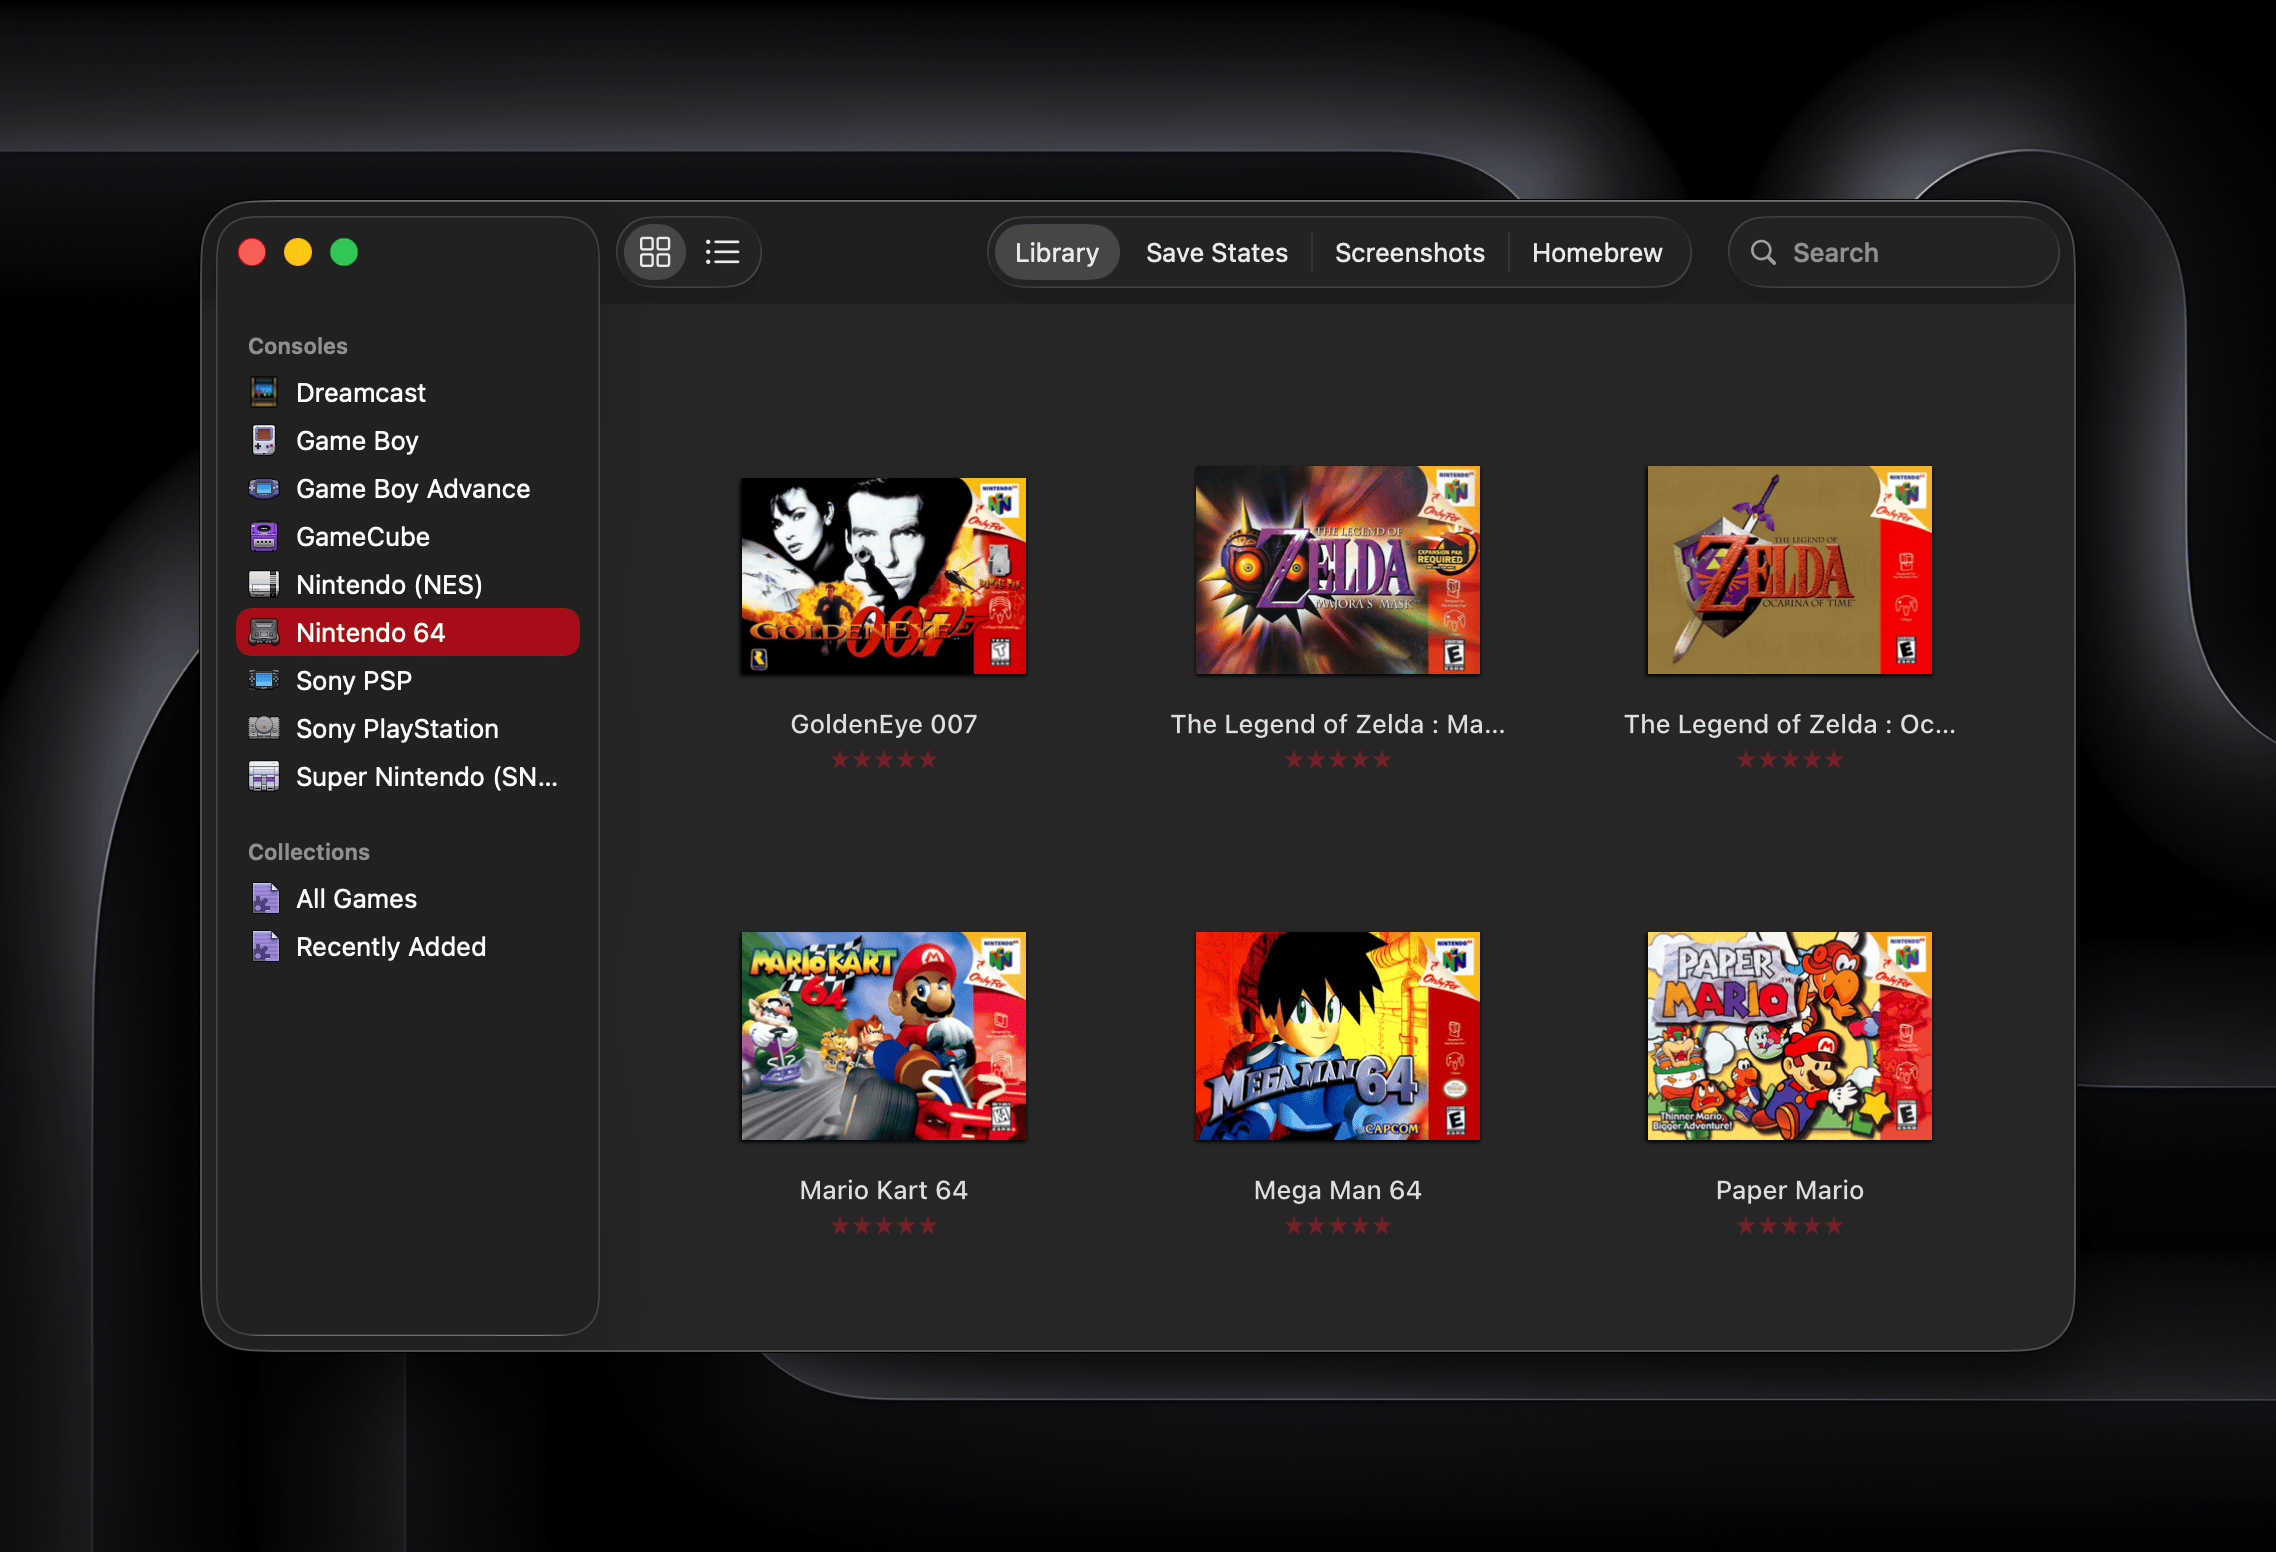Click the Mario Kart 64 title

[x=884, y=1190]
